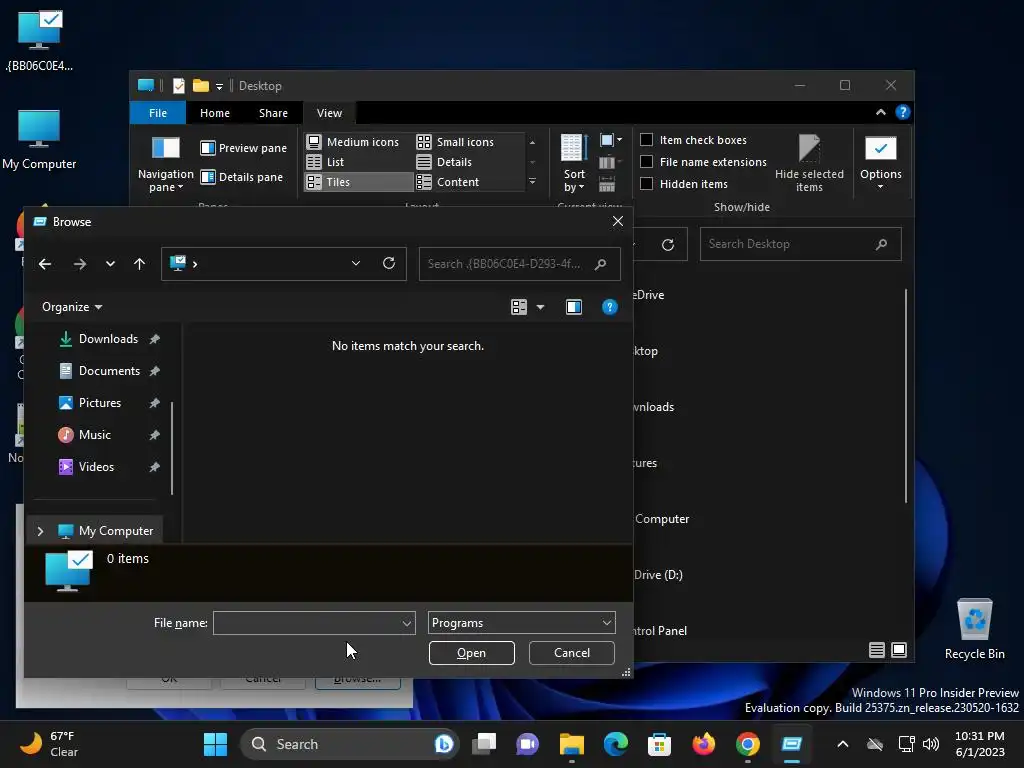1024x768 pixels.
Task: Switch to details view icon in Desktop window corner
Action: click(876, 650)
